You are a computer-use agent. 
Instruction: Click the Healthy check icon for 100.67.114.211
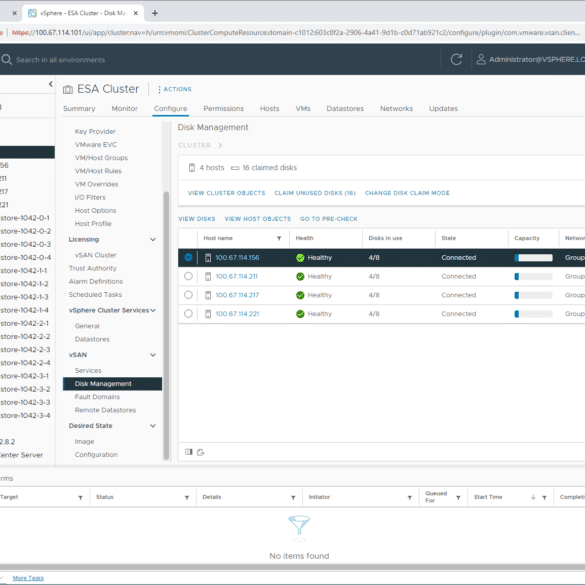300,276
